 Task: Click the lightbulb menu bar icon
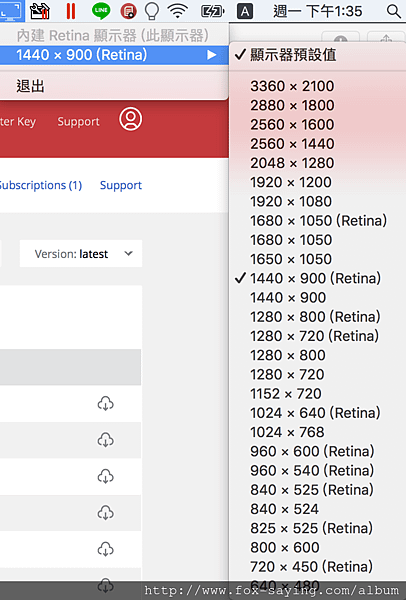[152, 11]
